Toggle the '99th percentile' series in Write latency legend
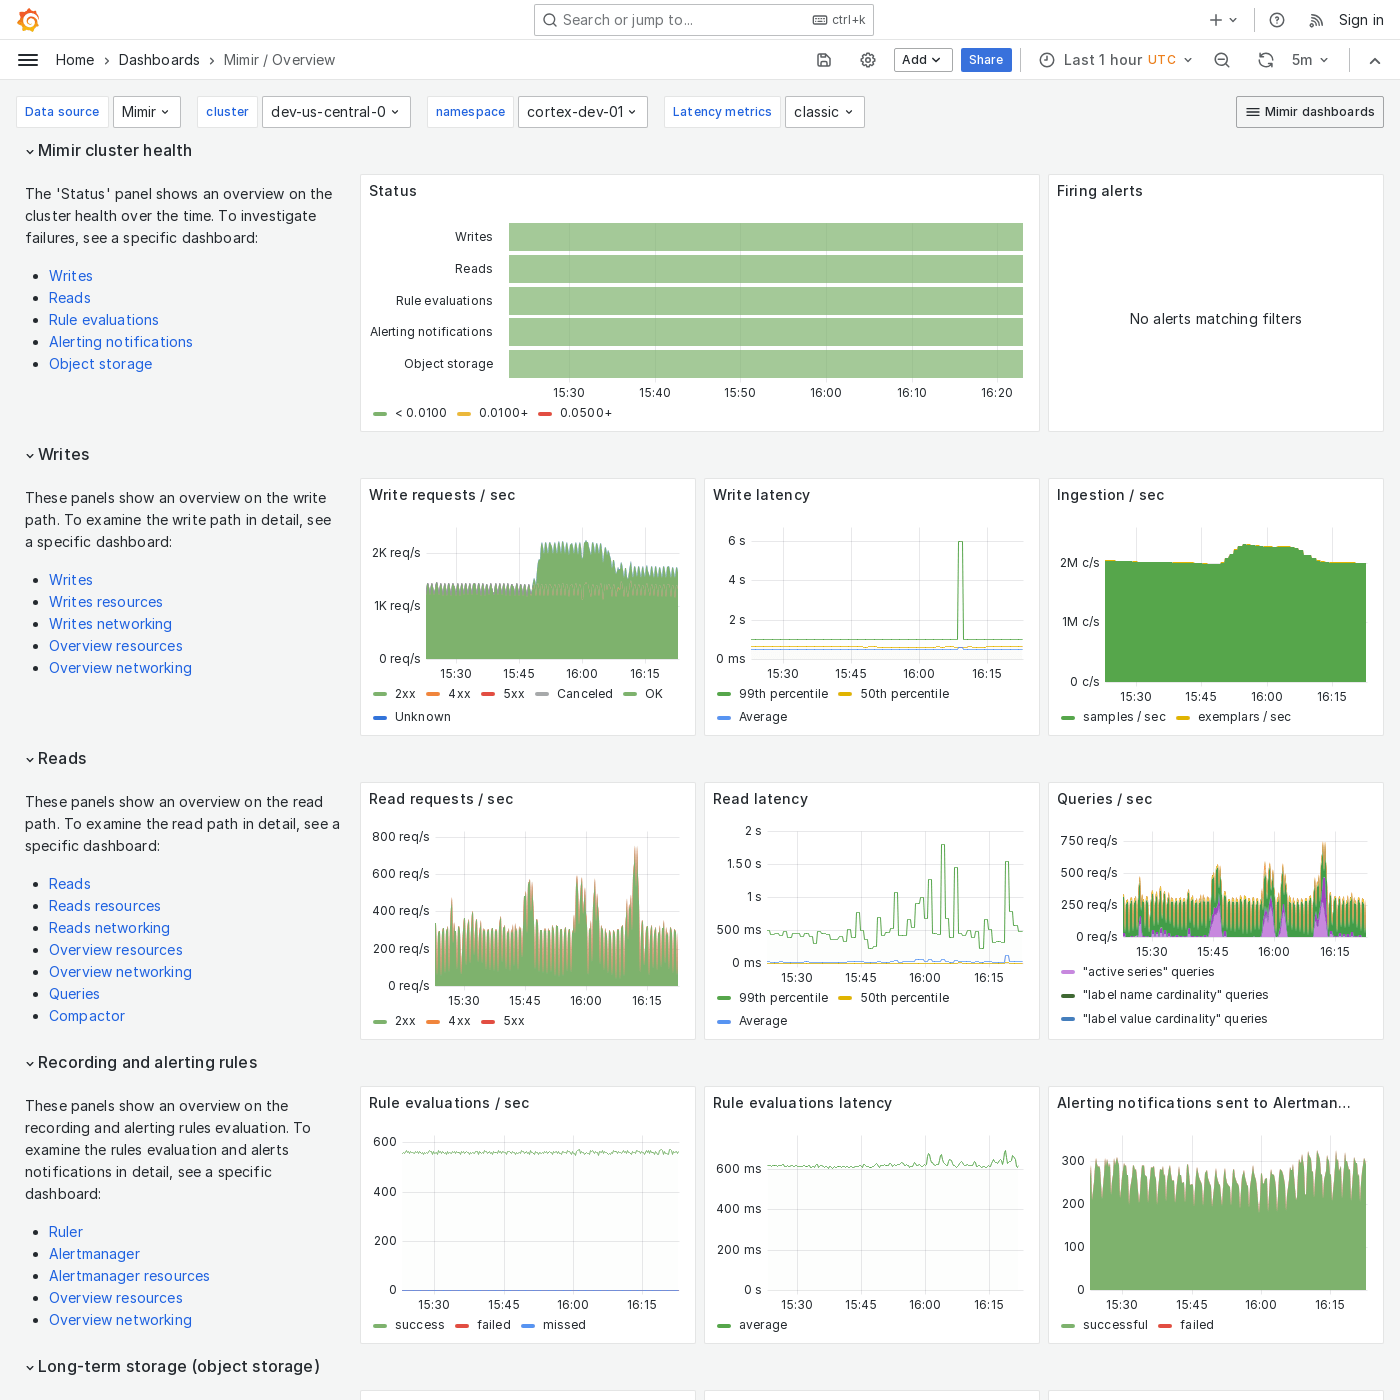Screen dimensions: 1400x1400 click(x=785, y=694)
